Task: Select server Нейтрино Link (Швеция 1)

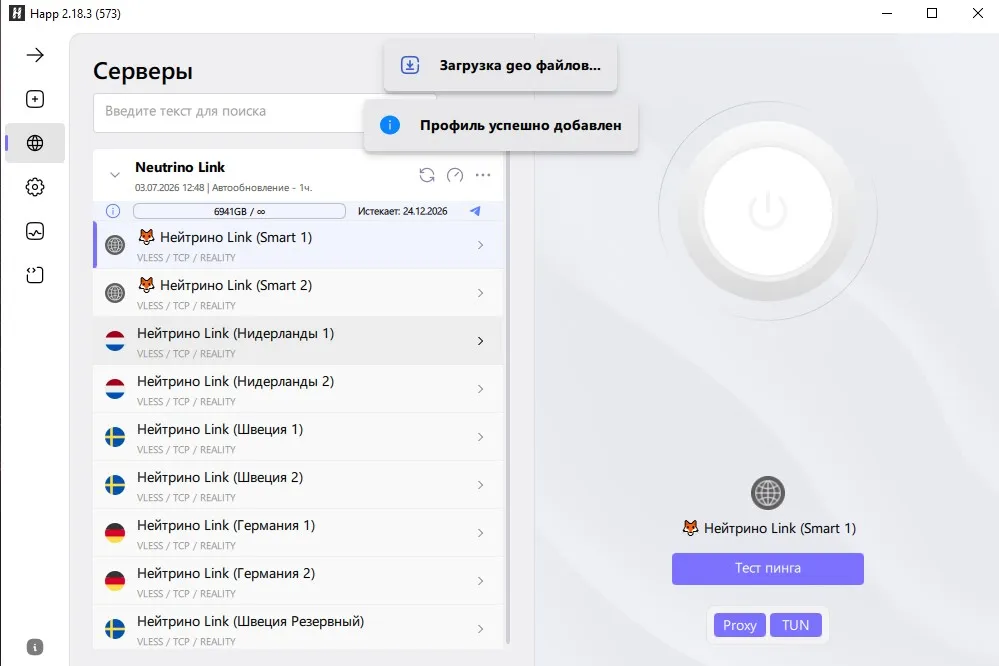Action: click(x=298, y=437)
